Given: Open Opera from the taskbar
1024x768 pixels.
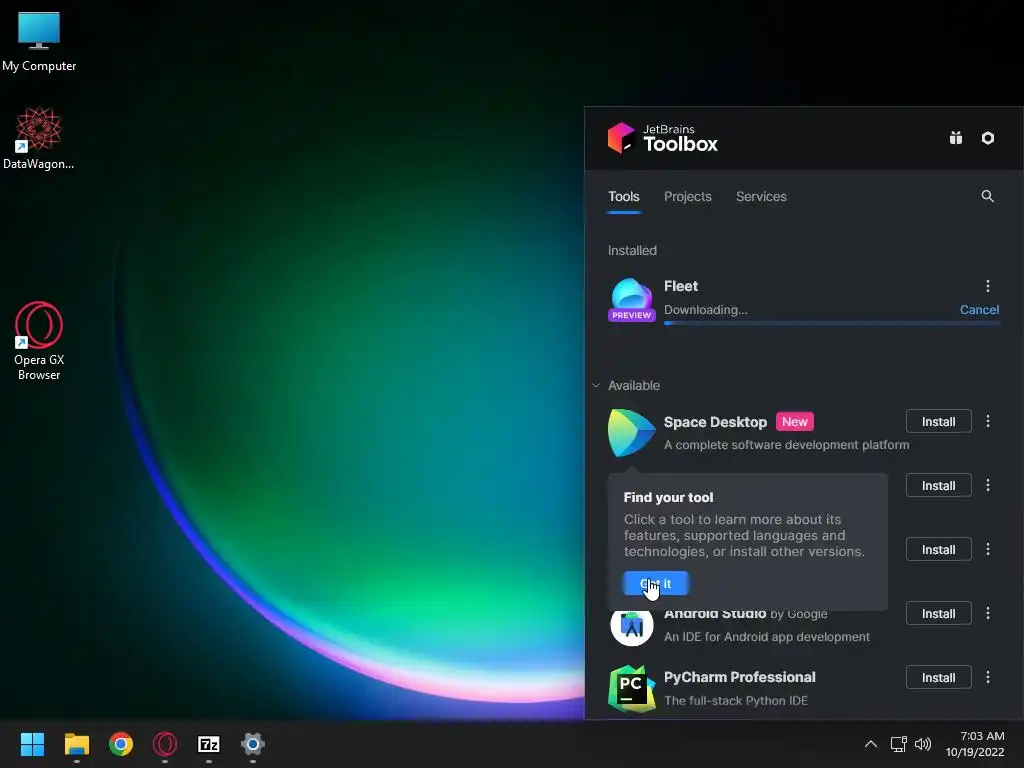Looking at the screenshot, I should tap(165, 744).
